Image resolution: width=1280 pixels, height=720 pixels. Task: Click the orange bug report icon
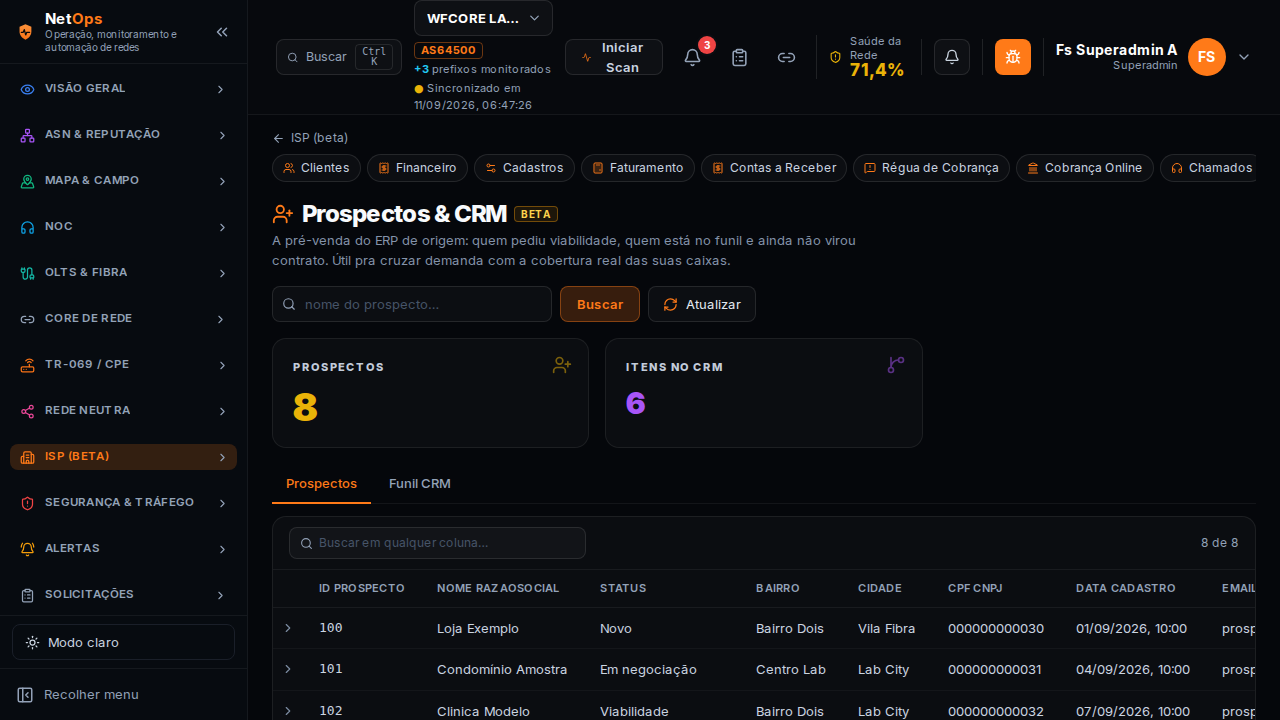[1013, 57]
